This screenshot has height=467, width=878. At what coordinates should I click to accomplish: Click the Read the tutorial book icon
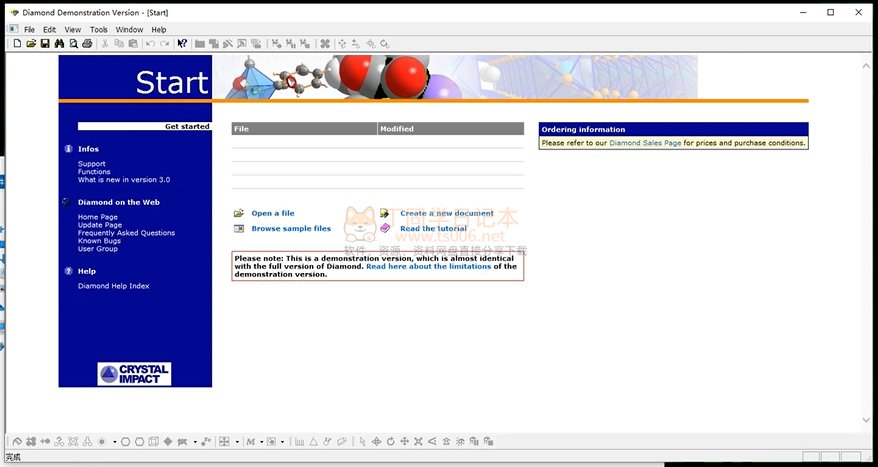tap(385, 228)
